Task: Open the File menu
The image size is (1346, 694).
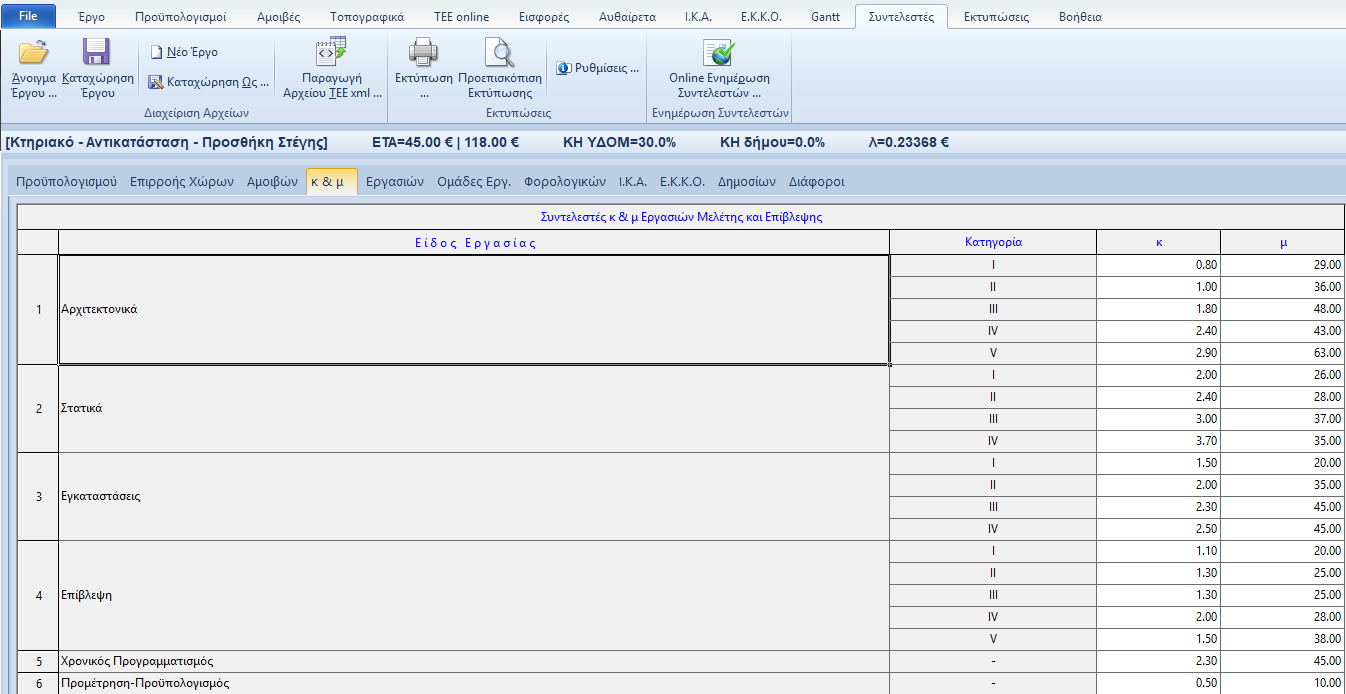Action: coord(28,17)
